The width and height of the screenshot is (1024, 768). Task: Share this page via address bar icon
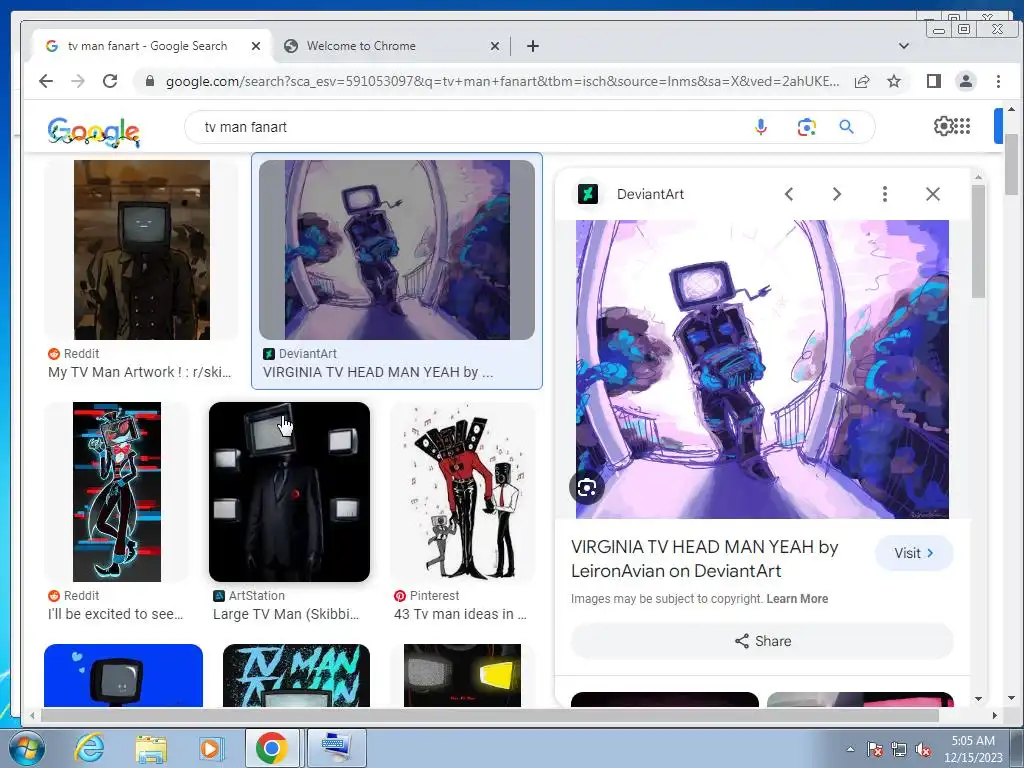coord(862,81)
